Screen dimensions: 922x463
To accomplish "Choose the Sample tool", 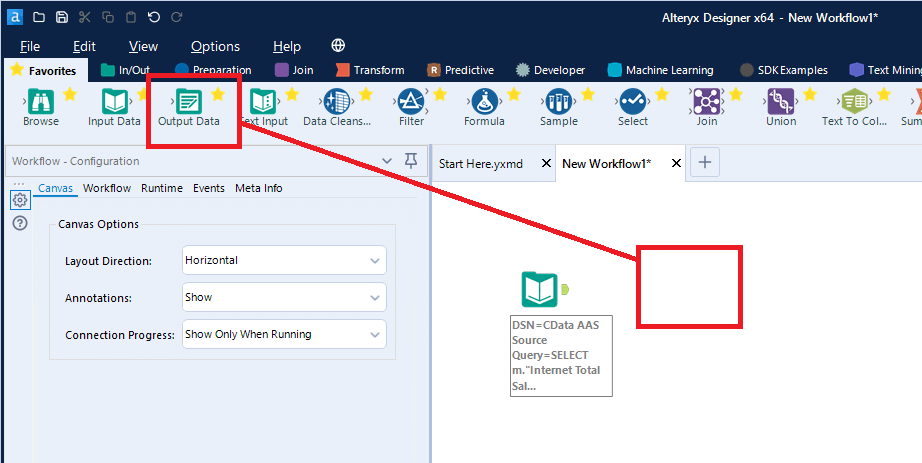I will [x=559, y=101].
